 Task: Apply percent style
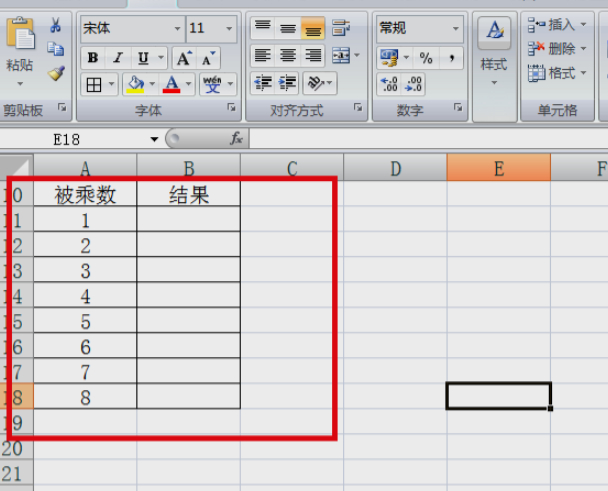pyautogui.click(x=426, y=58)
